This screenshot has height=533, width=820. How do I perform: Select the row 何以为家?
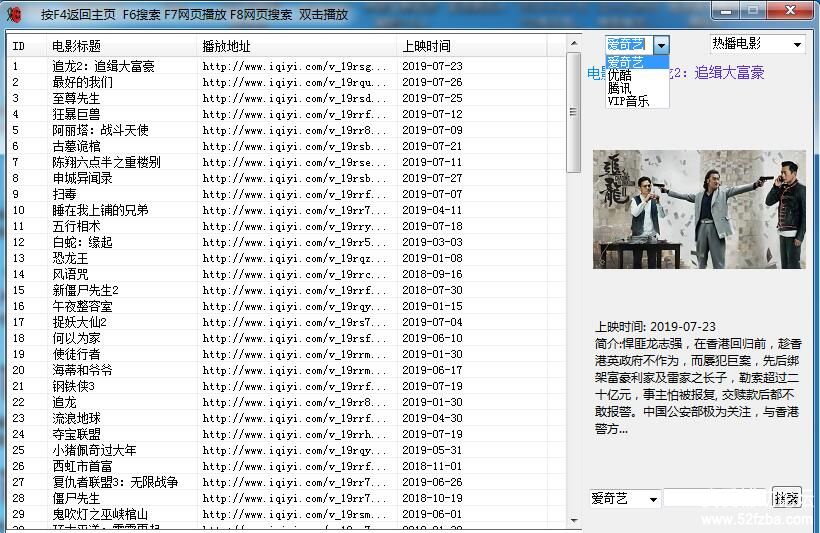point(287,338)
